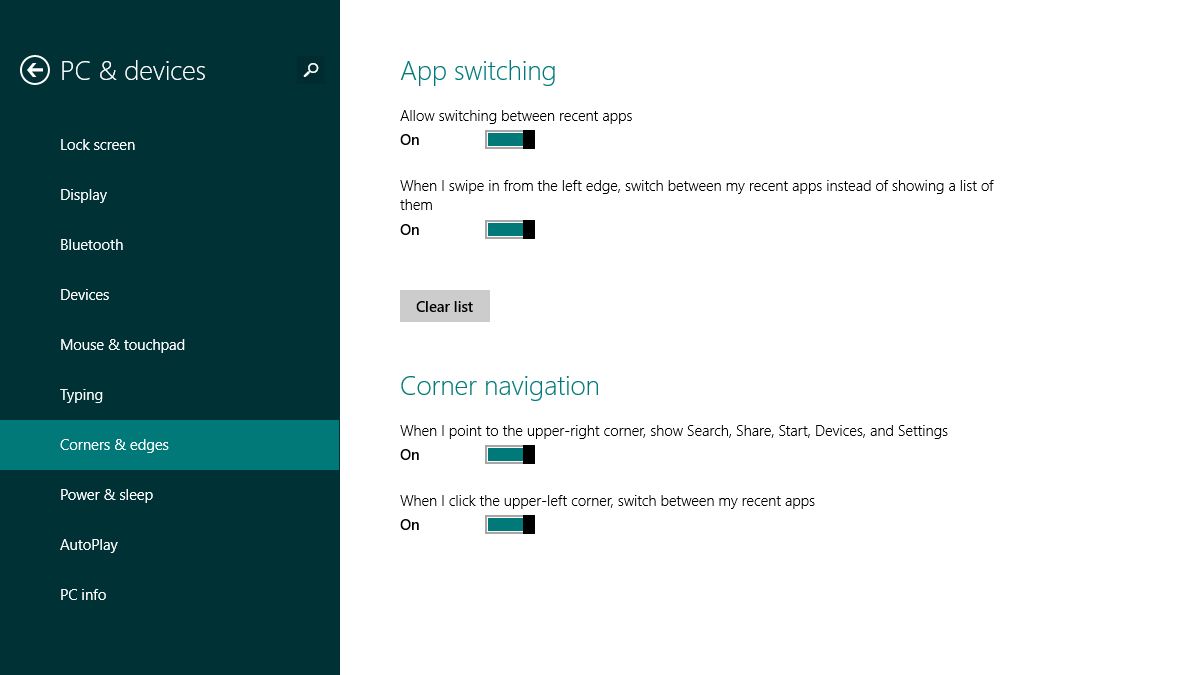
Task: Open Mouse & touchpad settings
Action: click(122, 344)
